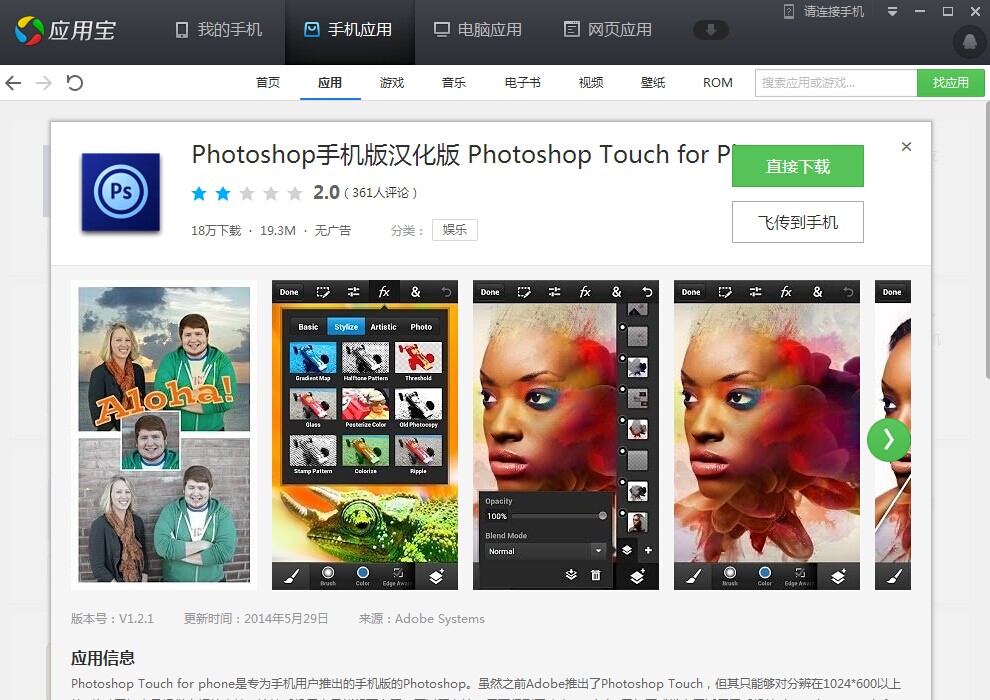Image resolution: width=990 pixels, height=700 pixels.
Task: Click the 请连接手机 help link
Action: click(824, 11)
